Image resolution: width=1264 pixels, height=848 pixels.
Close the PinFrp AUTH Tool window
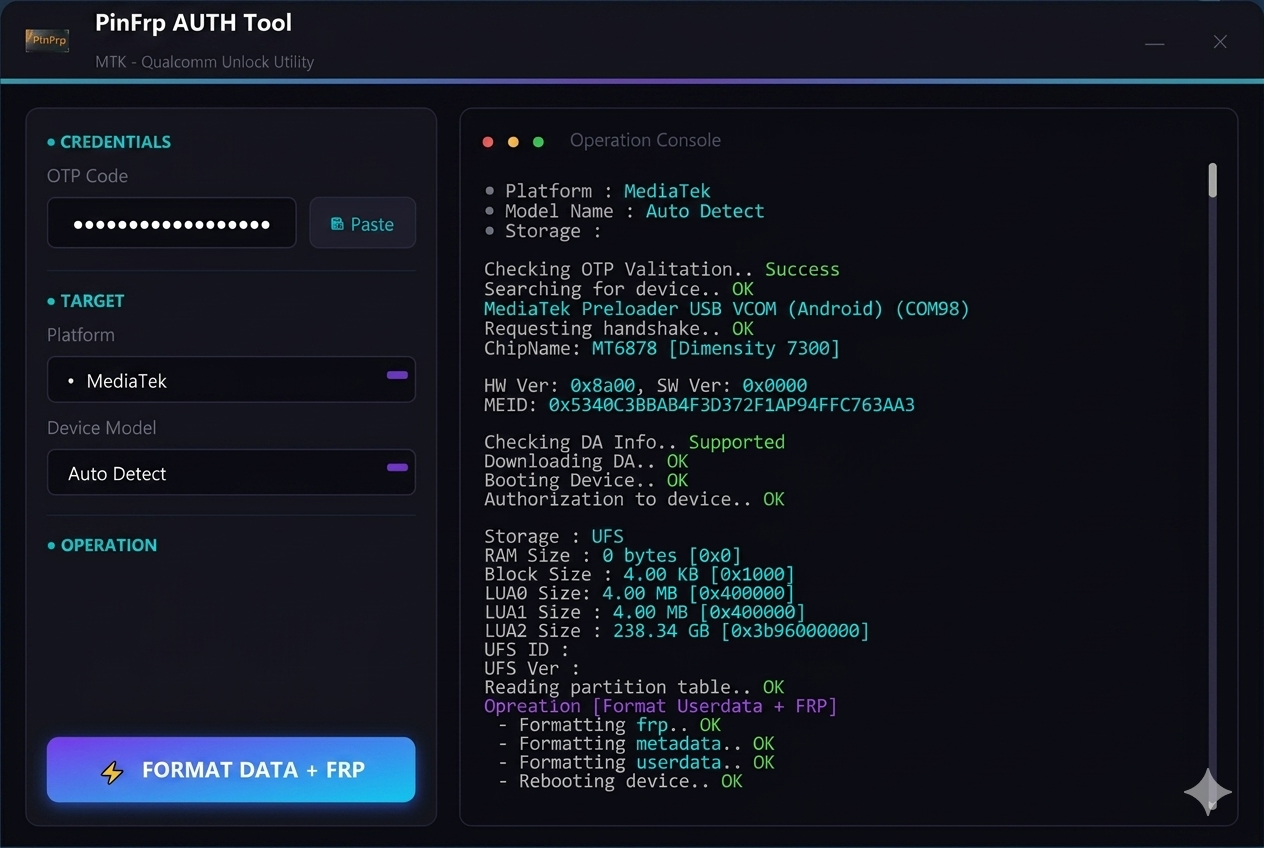click(x=1220, y=42)
